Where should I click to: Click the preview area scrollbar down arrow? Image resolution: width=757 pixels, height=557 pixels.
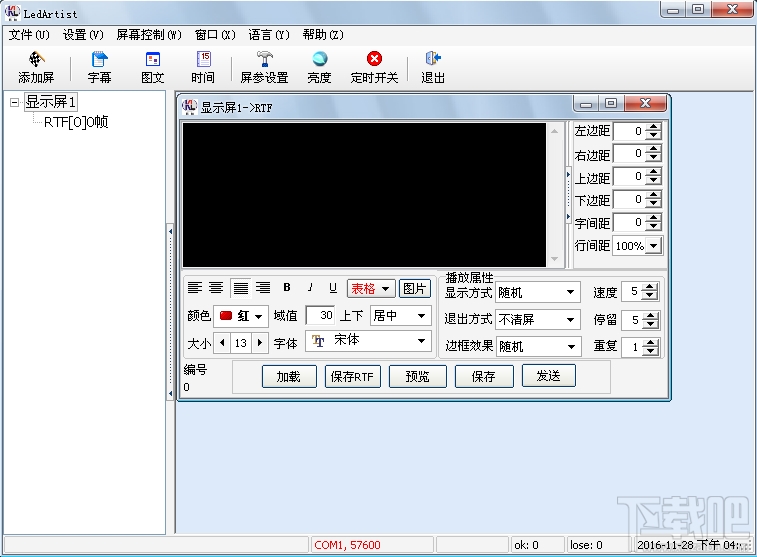click(554, 259)
